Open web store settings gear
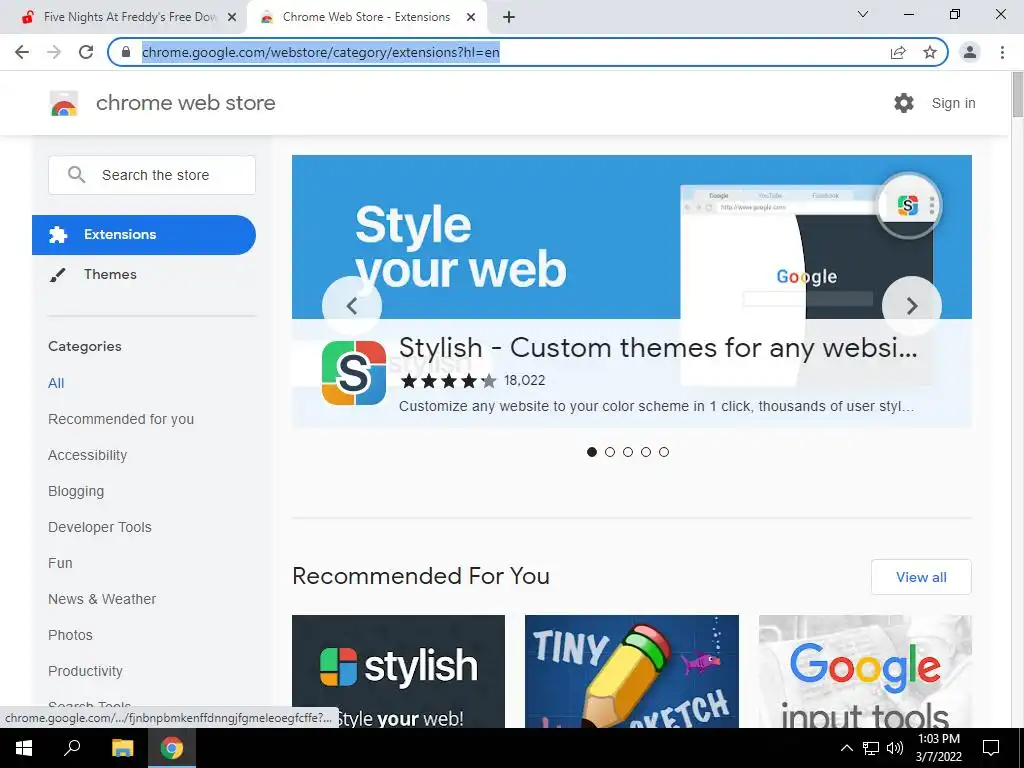1024x768 pixels. [x=904, y=103]
